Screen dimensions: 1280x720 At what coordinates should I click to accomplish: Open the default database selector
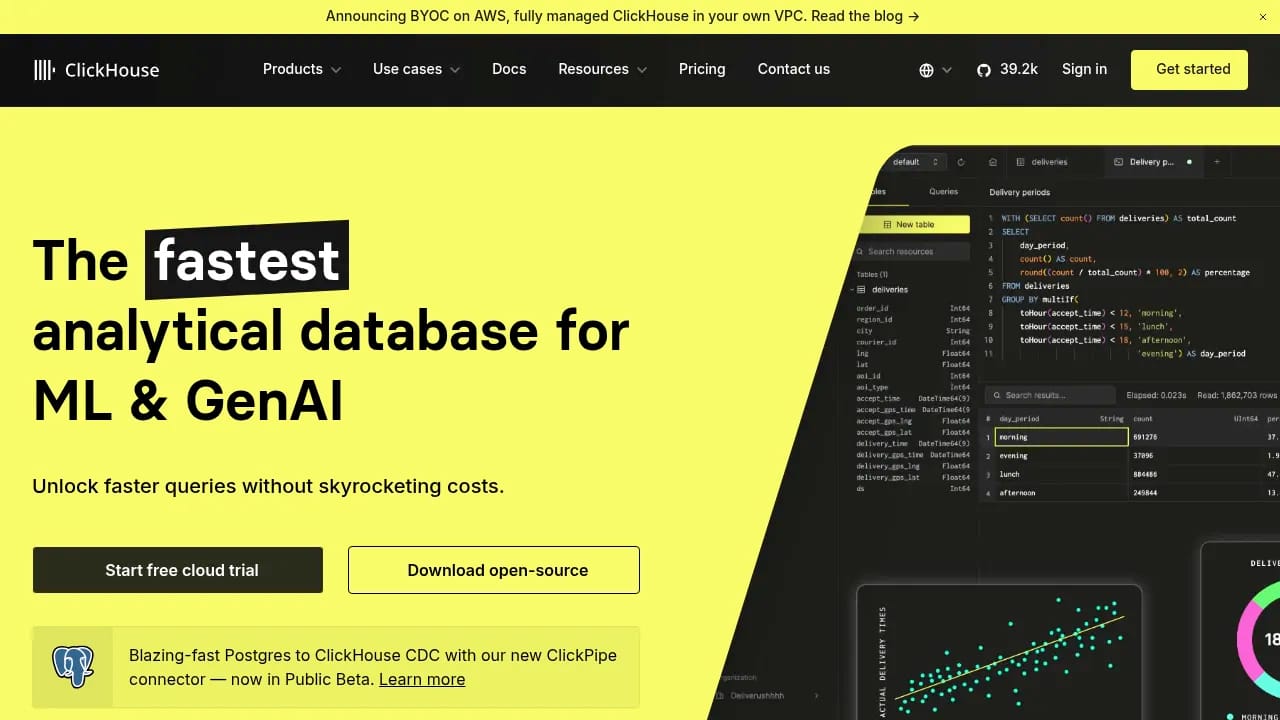(x=915, y=162)
